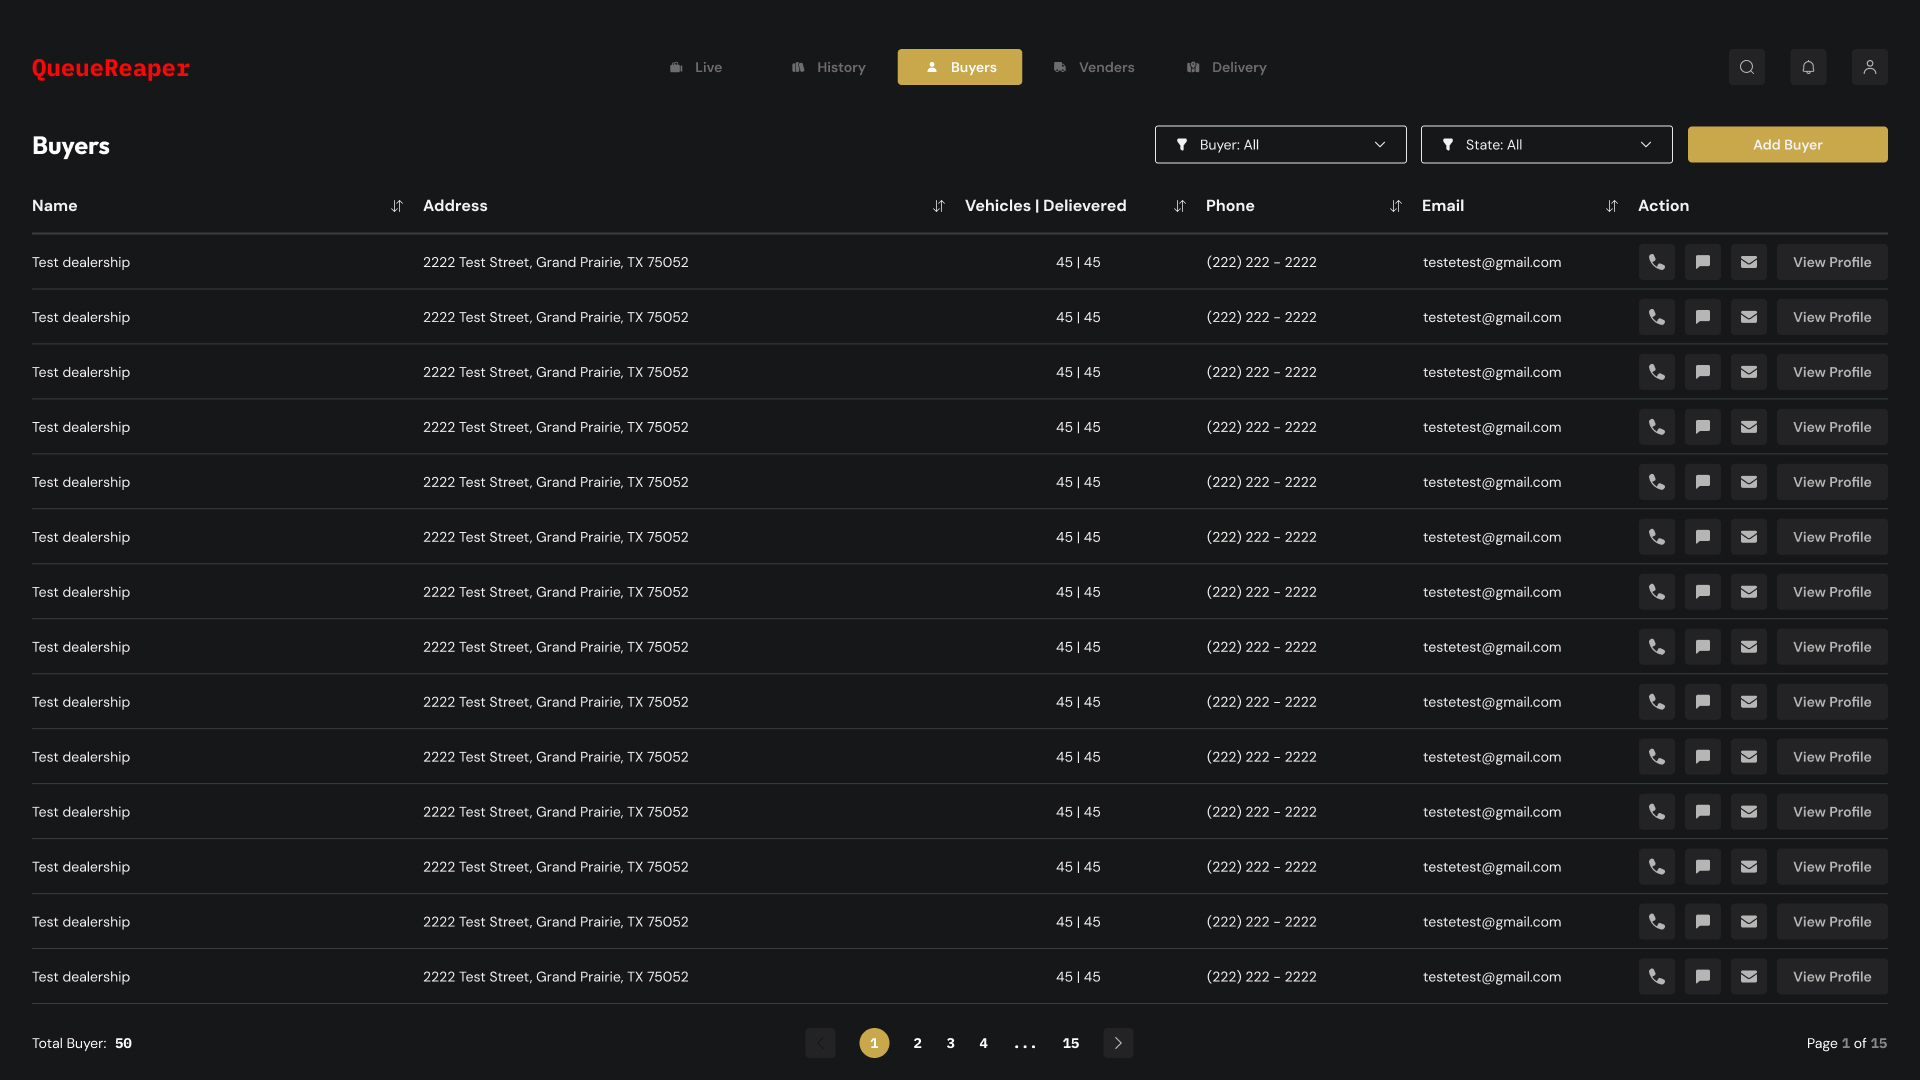Open notifications bell icon
Image resolution: width=1920 pixels, height=1080 pixels.
pyautogui.click(x=1808, y=67)
